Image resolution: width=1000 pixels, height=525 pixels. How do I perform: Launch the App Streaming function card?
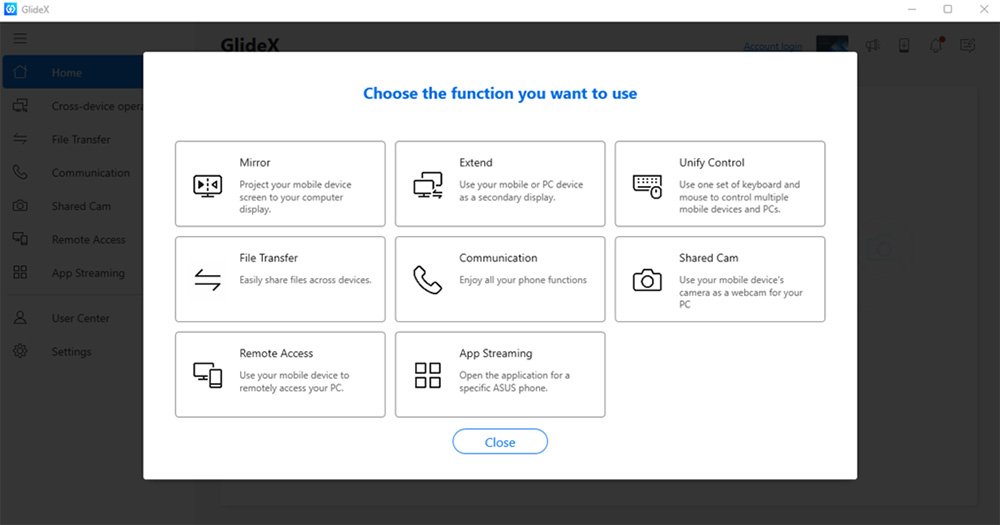(500, 374)
